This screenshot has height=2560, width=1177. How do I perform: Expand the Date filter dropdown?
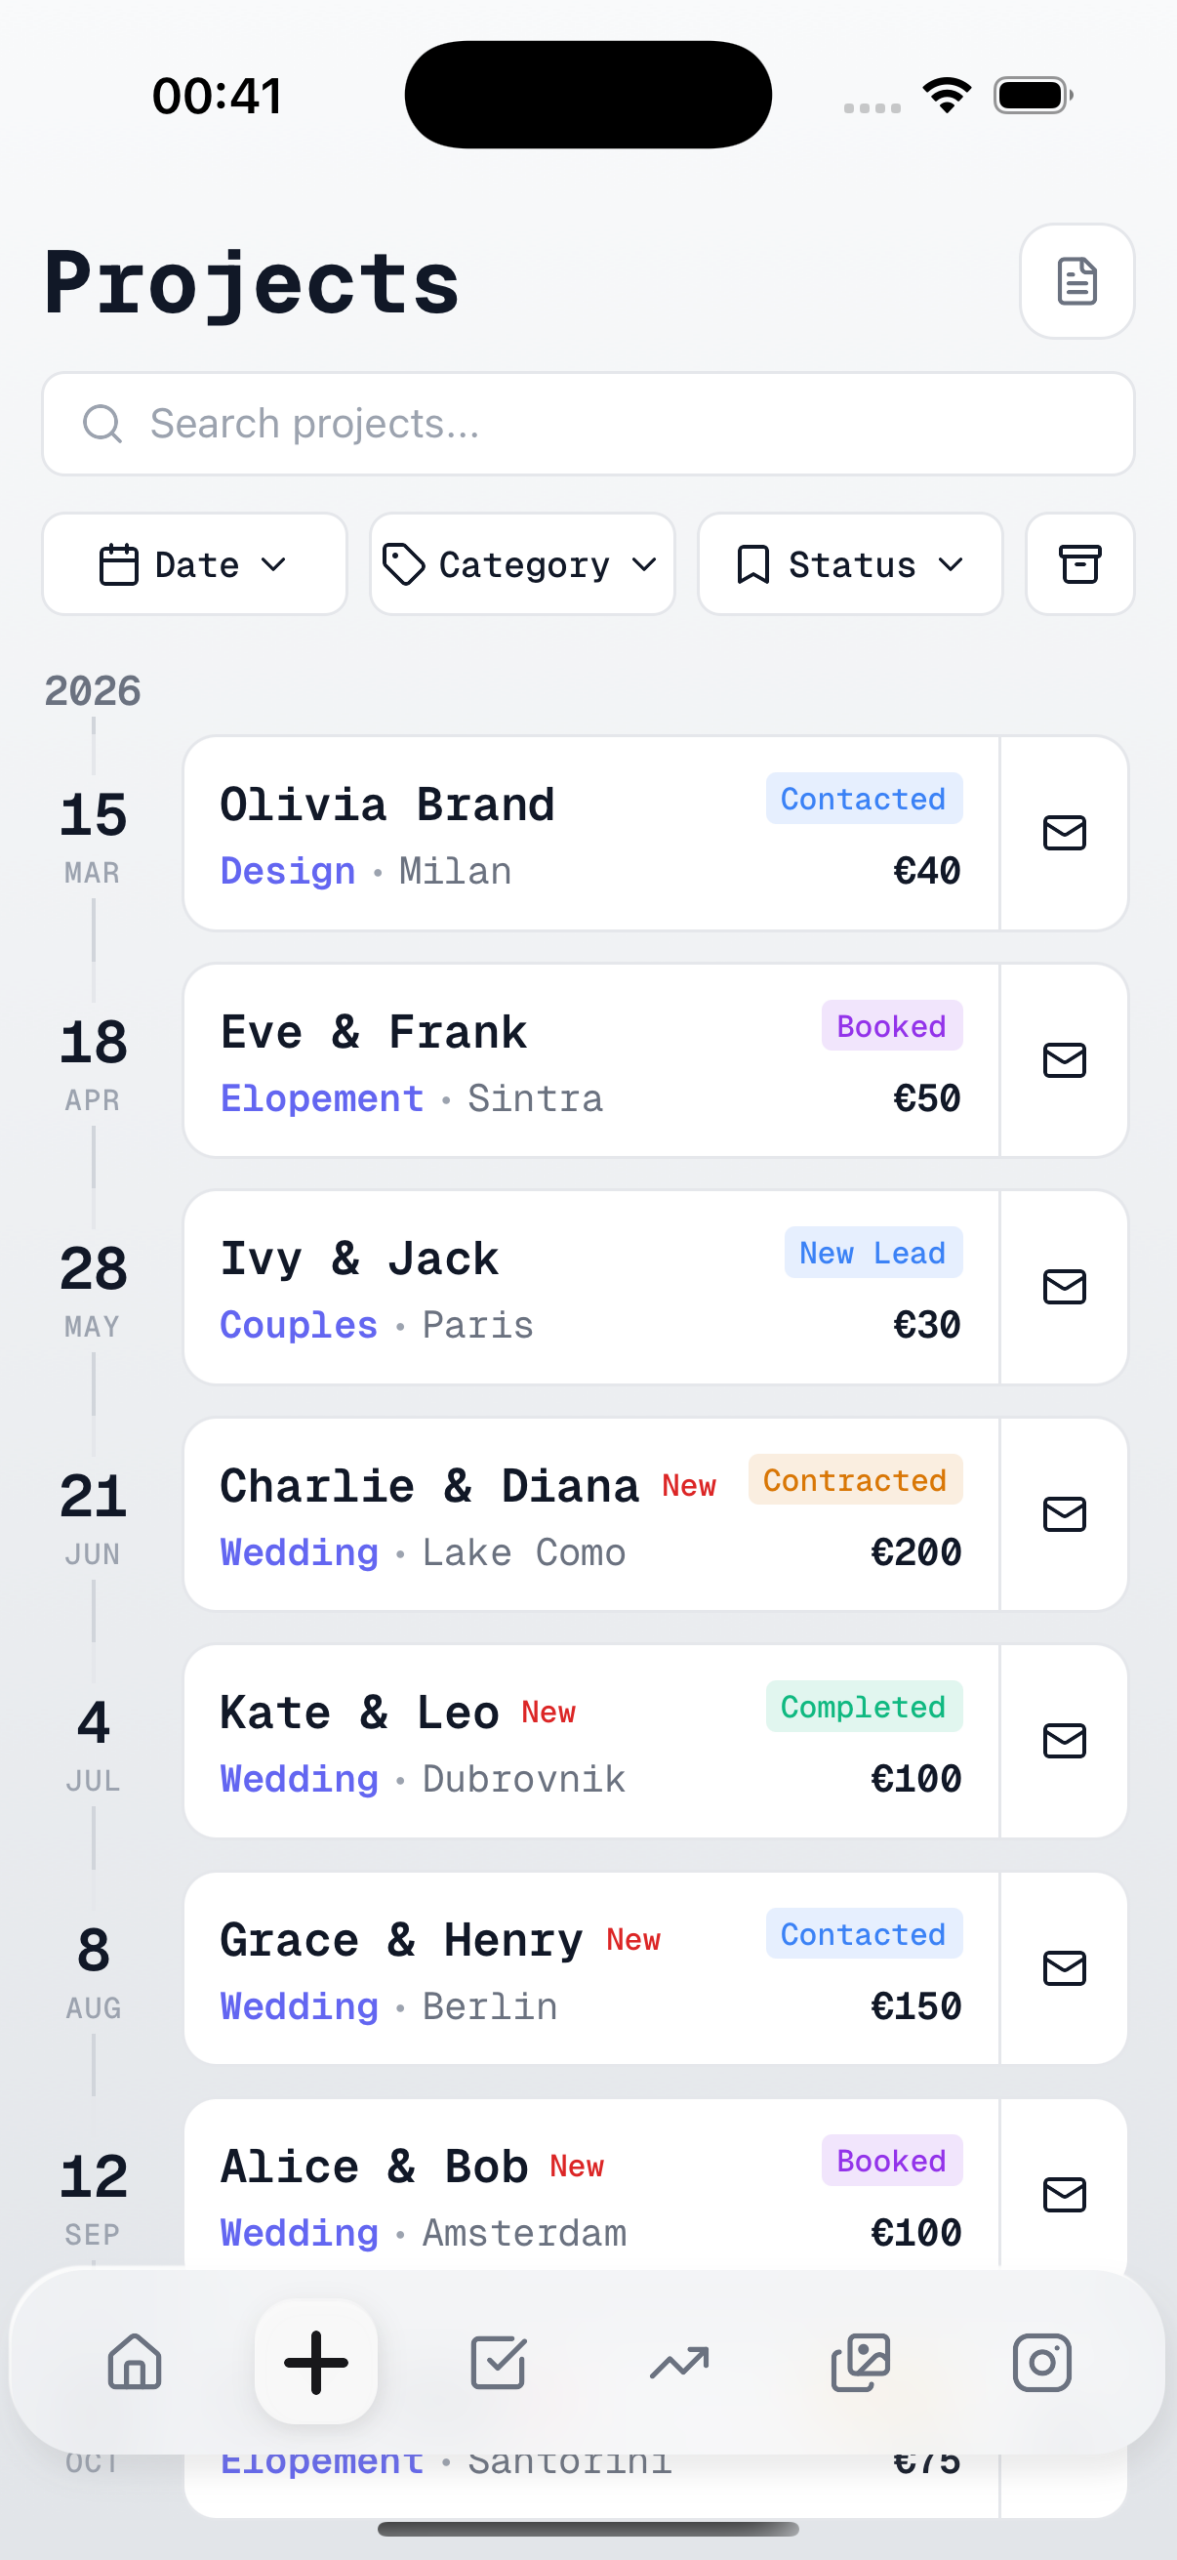click(x=194, y=564)
